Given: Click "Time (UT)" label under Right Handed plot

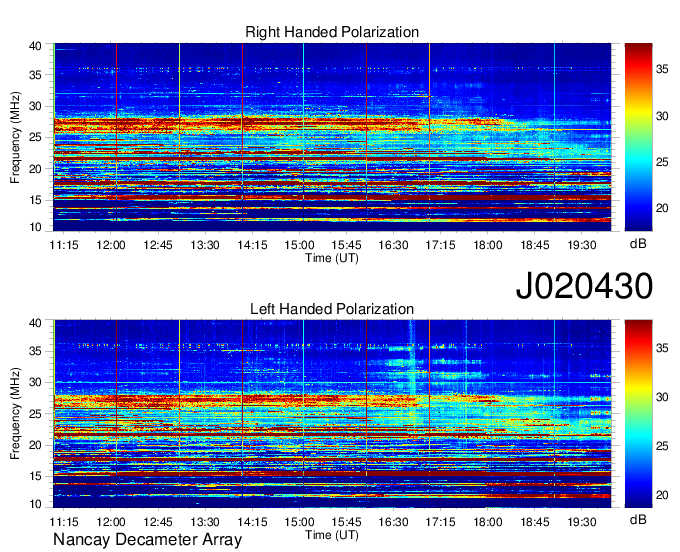Looking at the screenshot, I should click(332, 258).
